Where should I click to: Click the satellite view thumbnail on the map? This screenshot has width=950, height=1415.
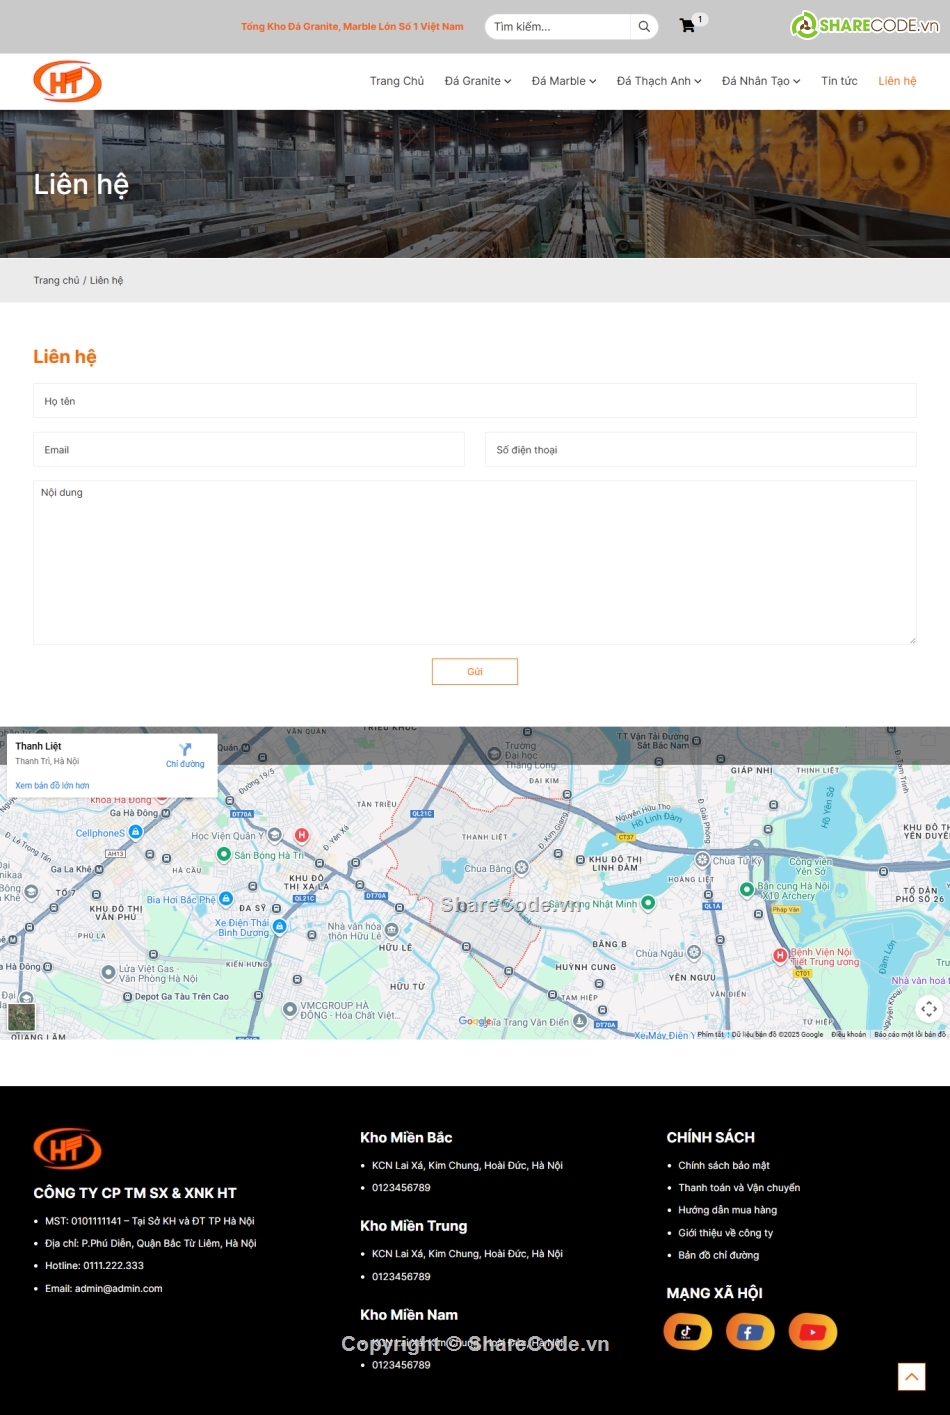22,1017
